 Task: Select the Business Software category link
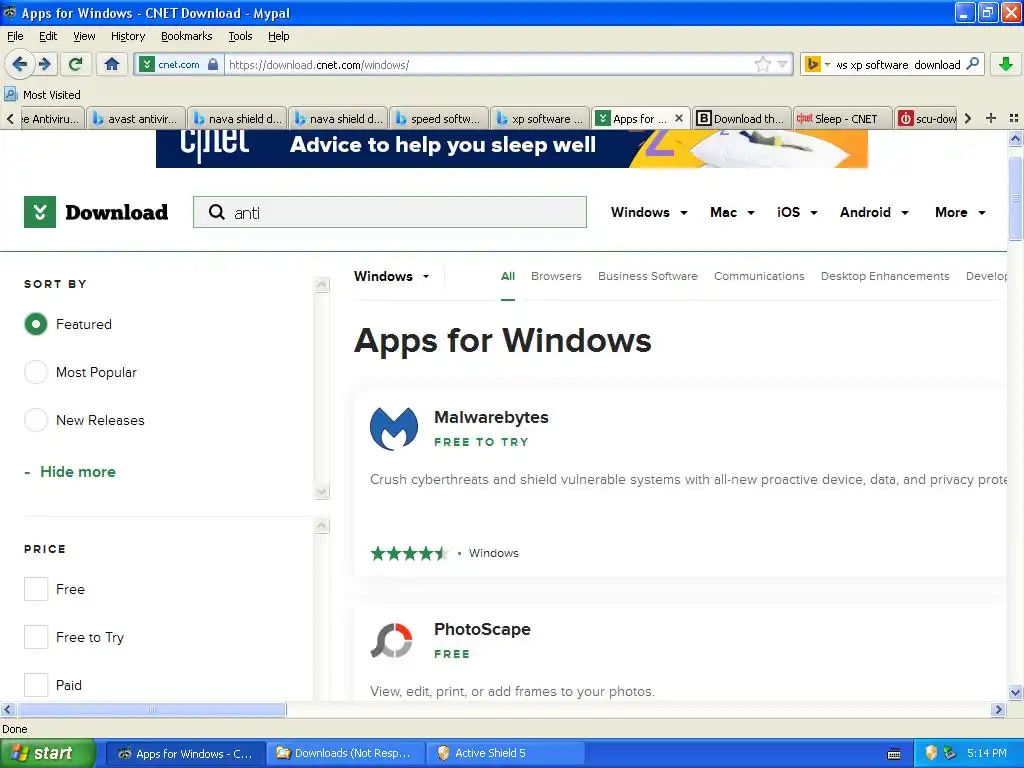pos(648,276)
